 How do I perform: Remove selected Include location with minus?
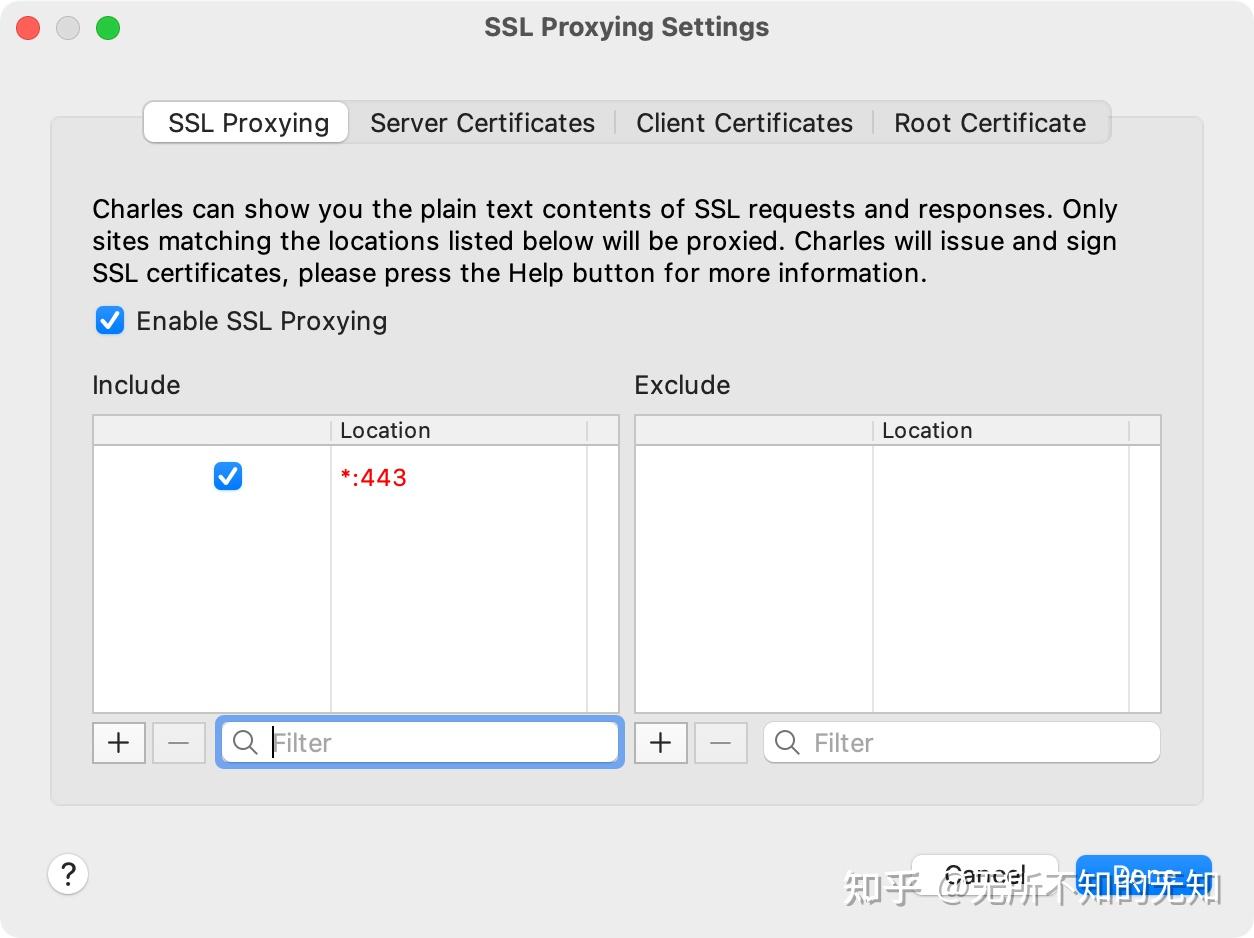[x=179, y=743]
